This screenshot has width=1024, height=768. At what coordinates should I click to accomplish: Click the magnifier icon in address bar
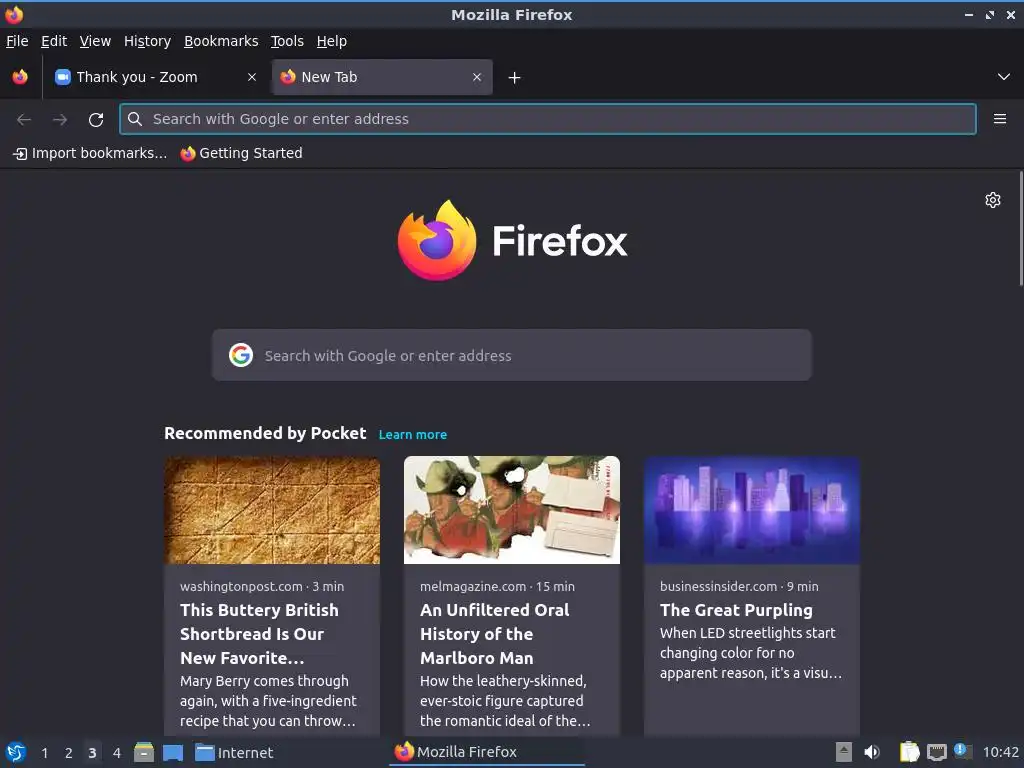pos(135,119)
